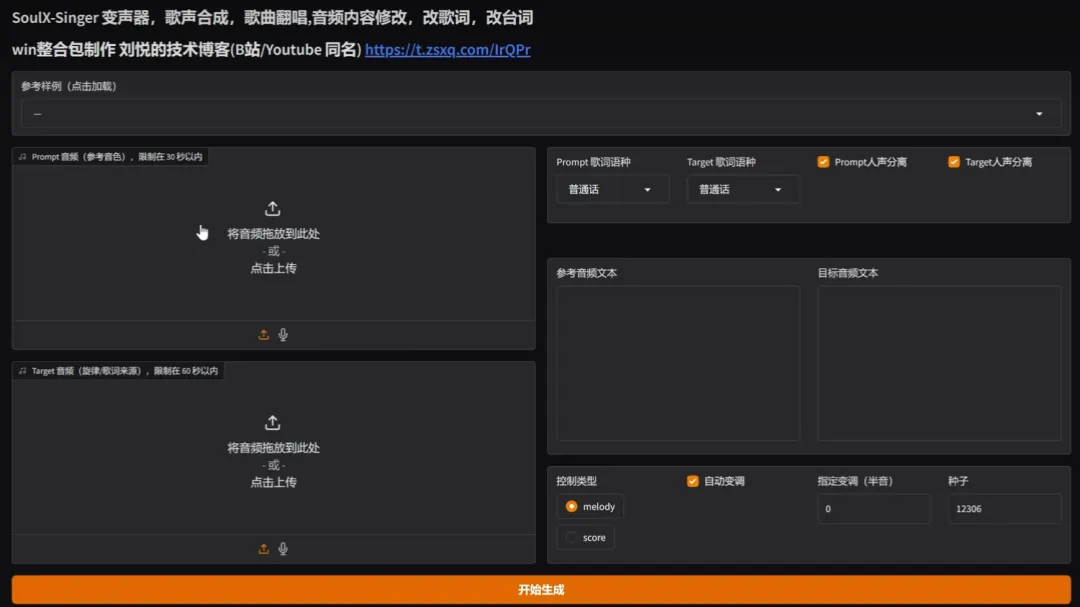This screenshot has height=607, width=1080.
Task: Click the SoulX-Singer title heading
Action: [x=273, y=18]
